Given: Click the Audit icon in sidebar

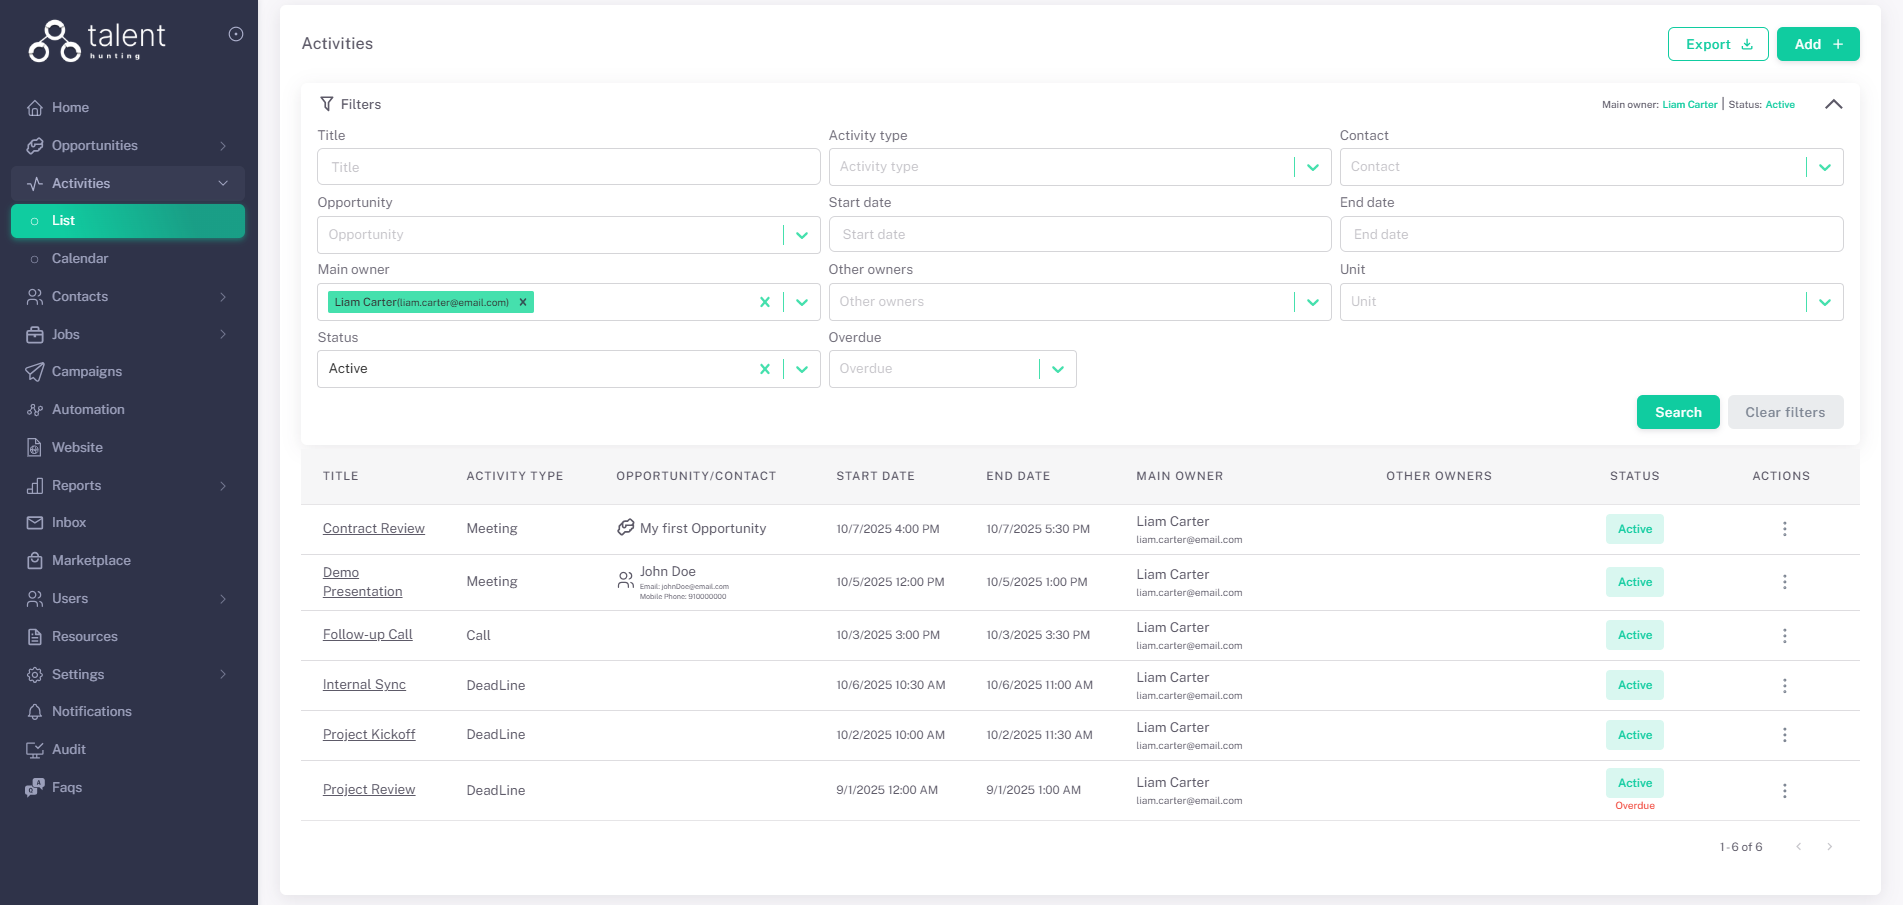Looking at the screenshot, I should click(x=35, y=750).
